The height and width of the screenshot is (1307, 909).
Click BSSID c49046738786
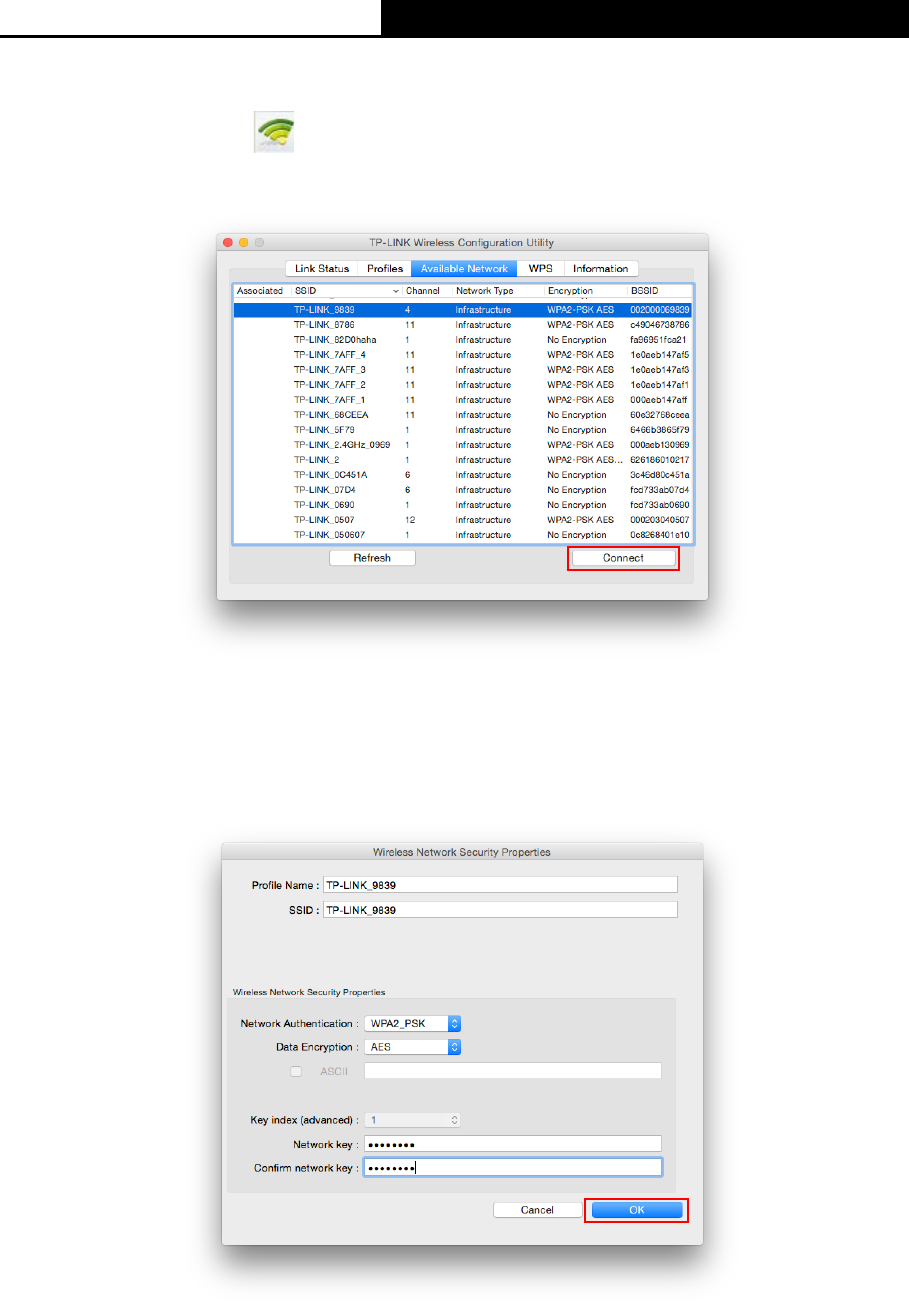(x=660, y=325)
